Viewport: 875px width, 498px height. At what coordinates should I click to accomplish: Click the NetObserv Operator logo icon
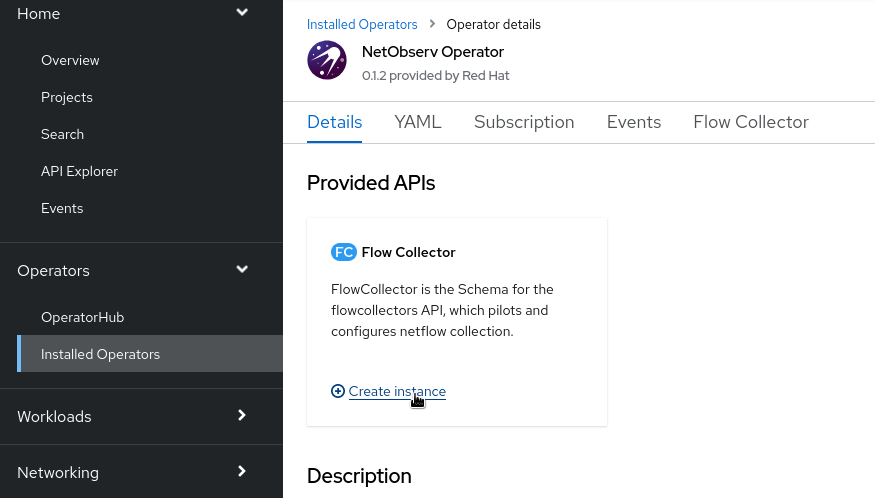[327, 60]
